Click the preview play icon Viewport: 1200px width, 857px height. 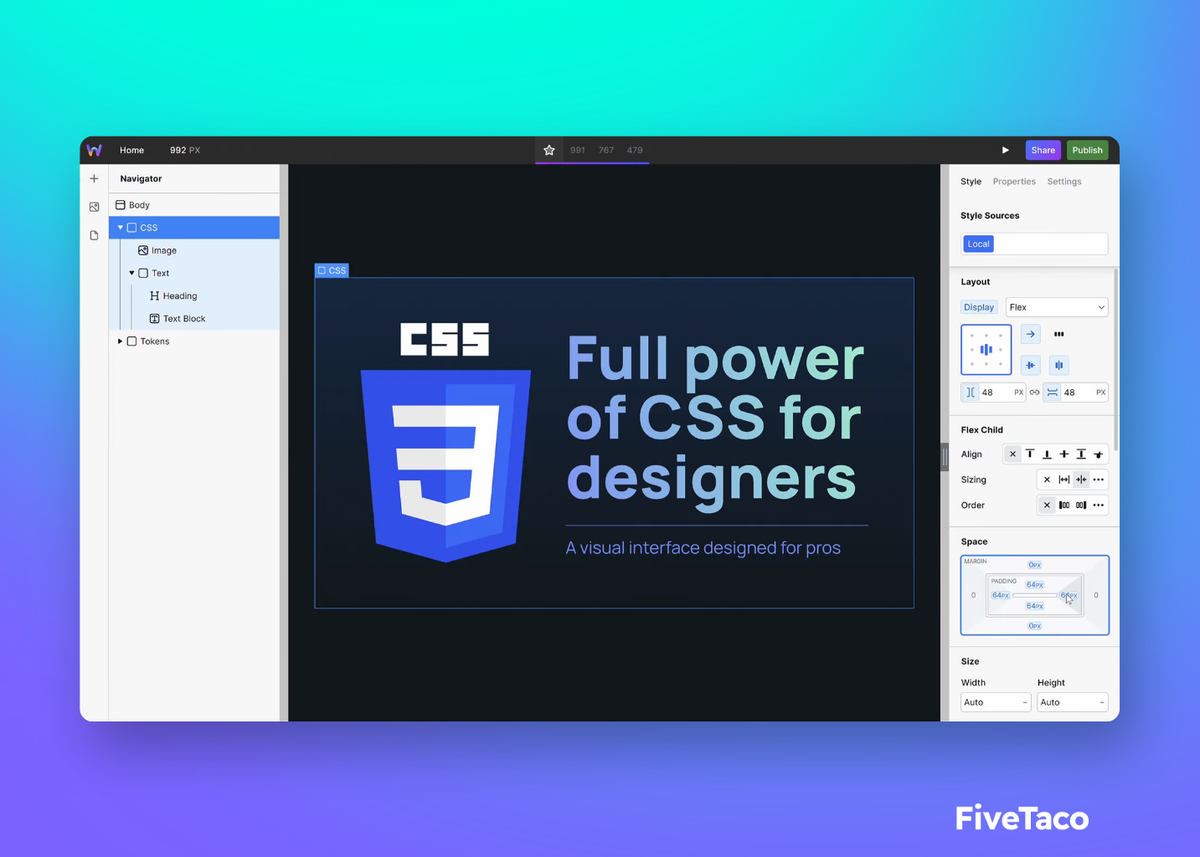pos(1006,150)
